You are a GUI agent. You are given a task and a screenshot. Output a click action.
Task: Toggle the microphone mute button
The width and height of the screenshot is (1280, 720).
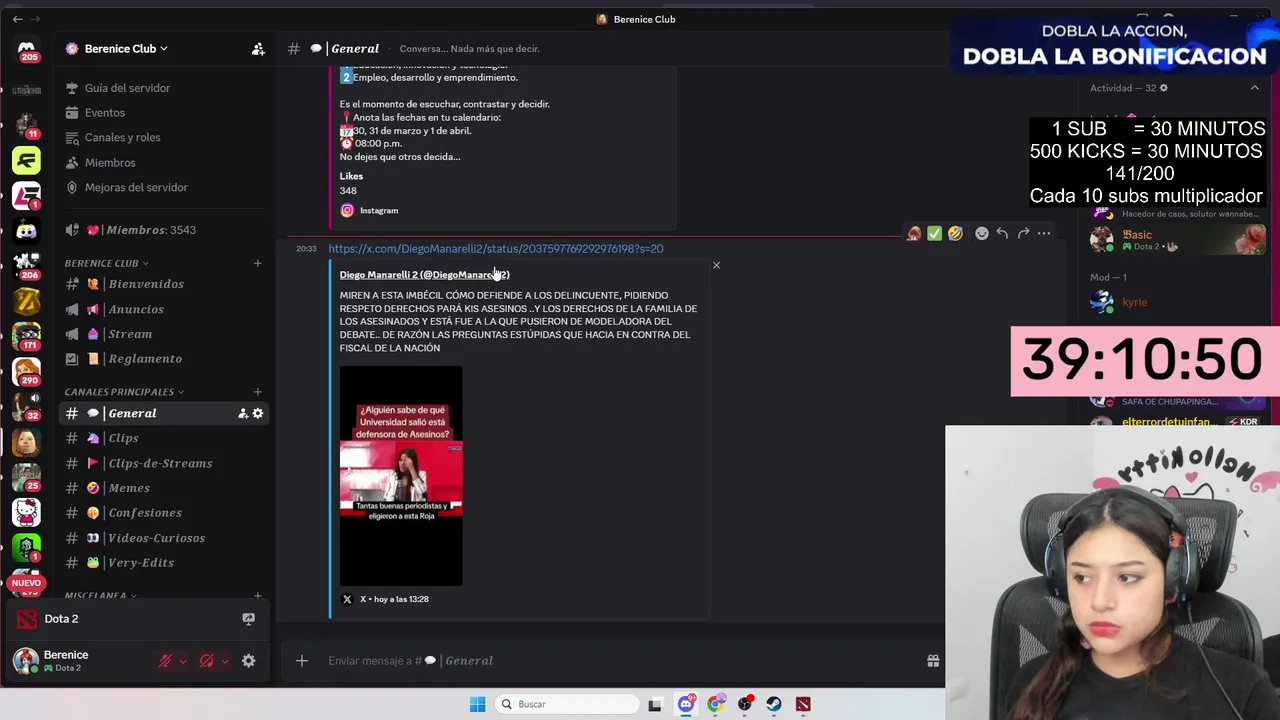click(166, 661)
